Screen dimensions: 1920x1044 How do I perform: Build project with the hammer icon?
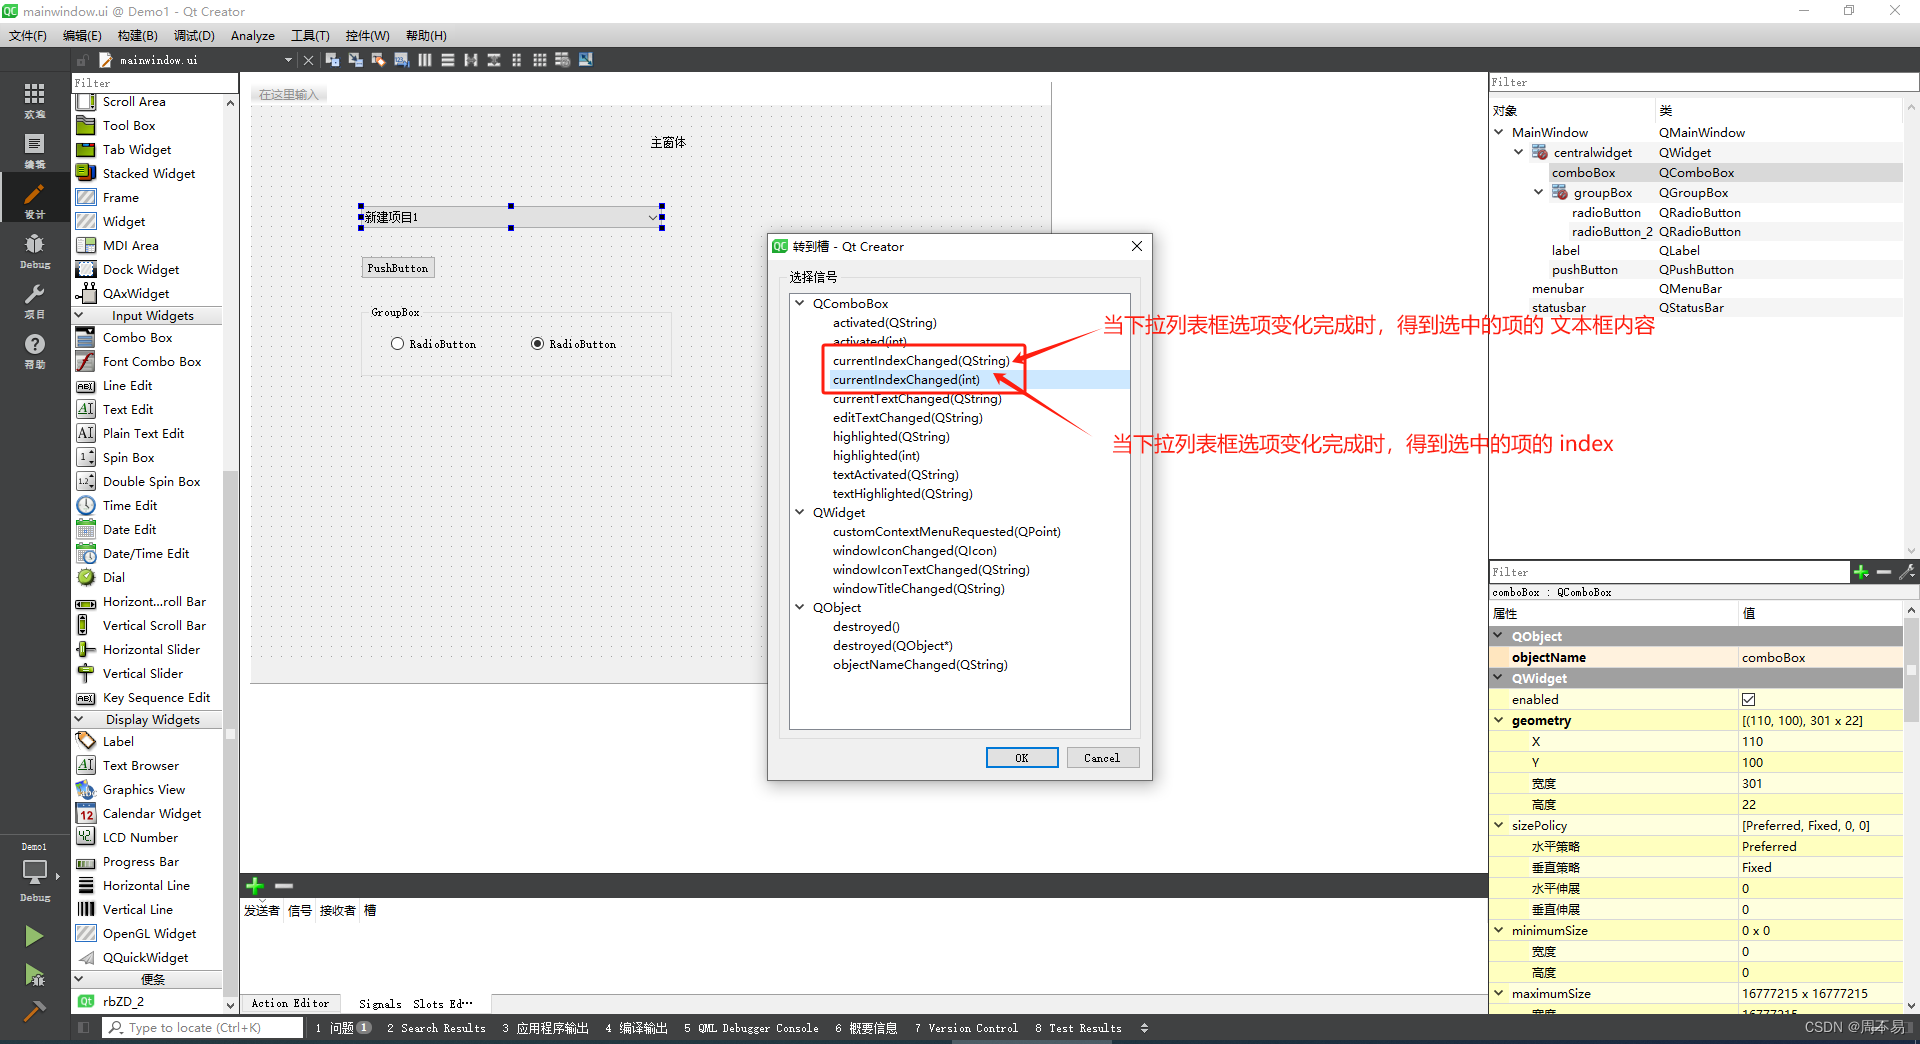(x=34, y=1010)
